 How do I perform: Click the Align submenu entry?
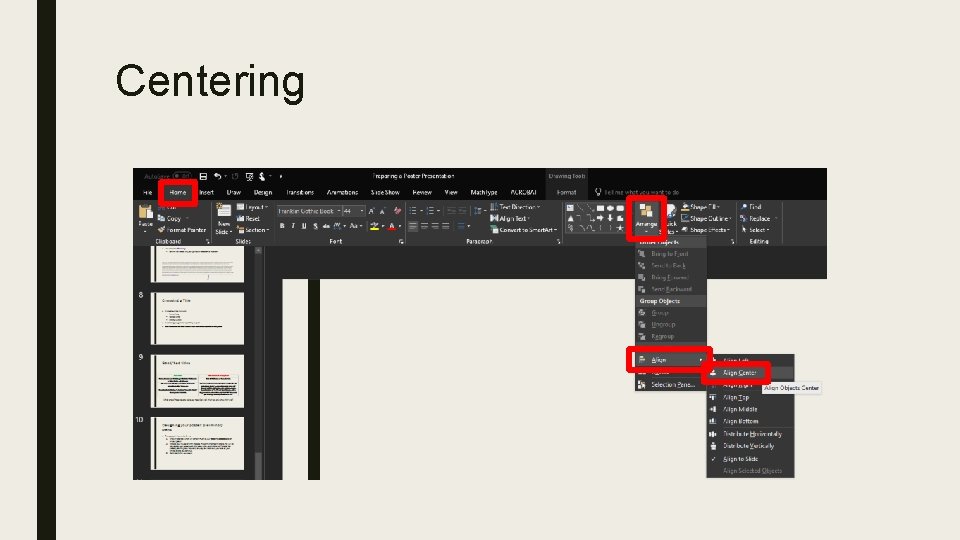click(x=670, y=360)
